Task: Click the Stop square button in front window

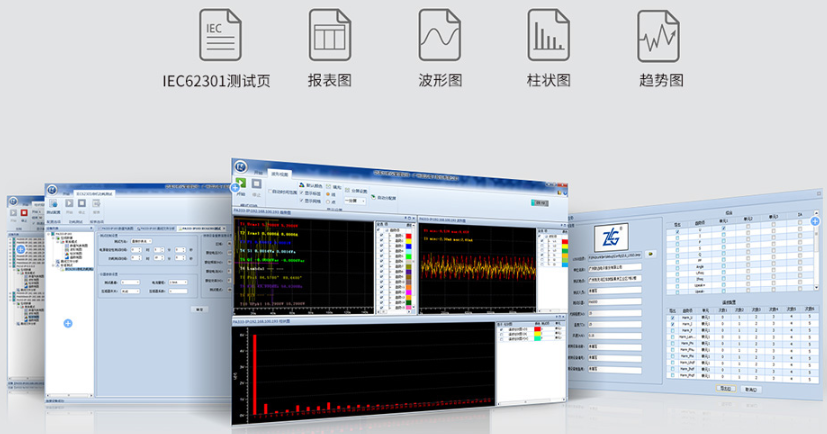Action: 257,184
